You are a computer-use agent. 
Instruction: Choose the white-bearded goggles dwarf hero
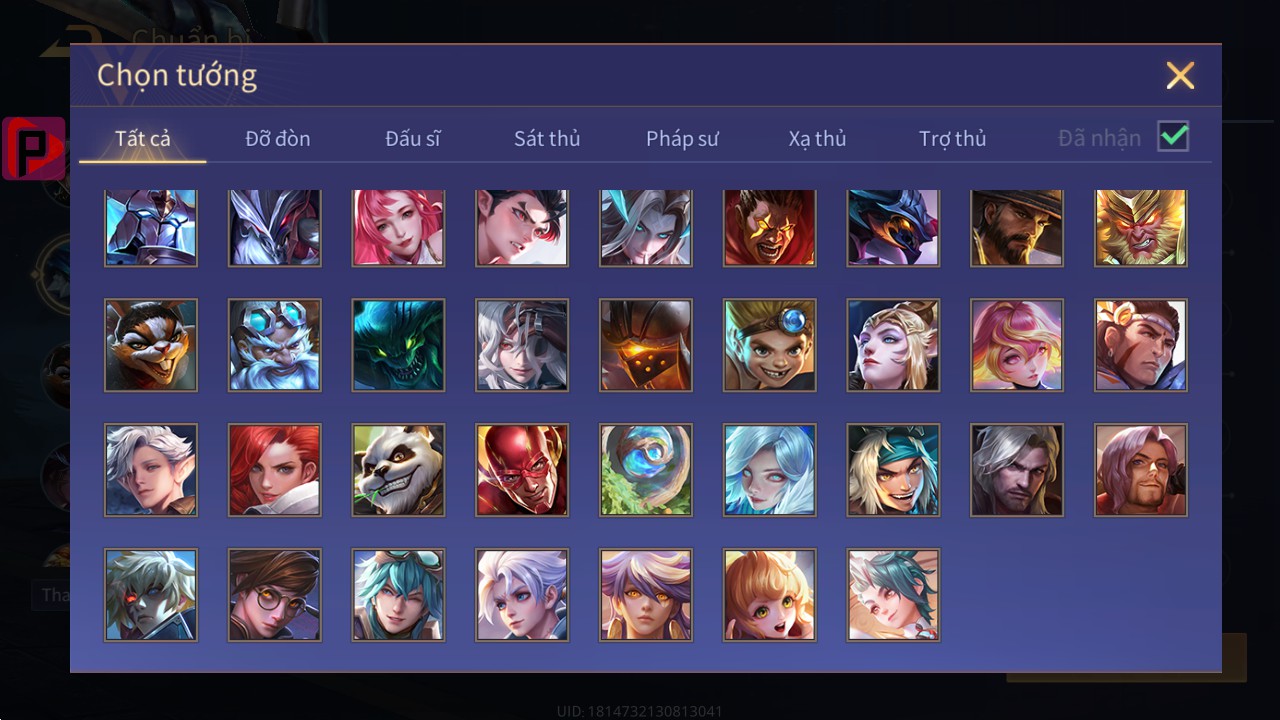point(275,345)
